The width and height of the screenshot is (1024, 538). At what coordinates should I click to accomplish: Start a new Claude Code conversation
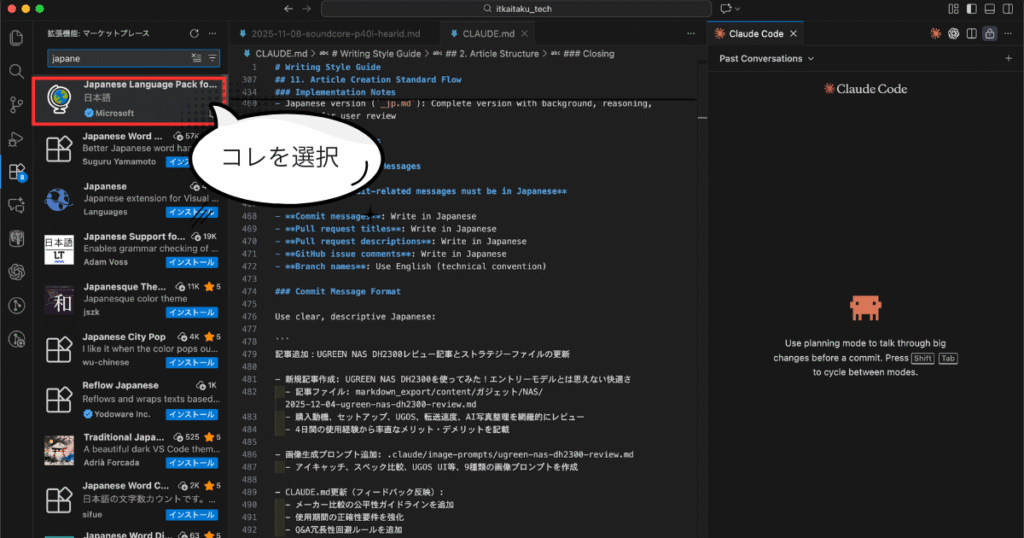tap(1008, 58)
